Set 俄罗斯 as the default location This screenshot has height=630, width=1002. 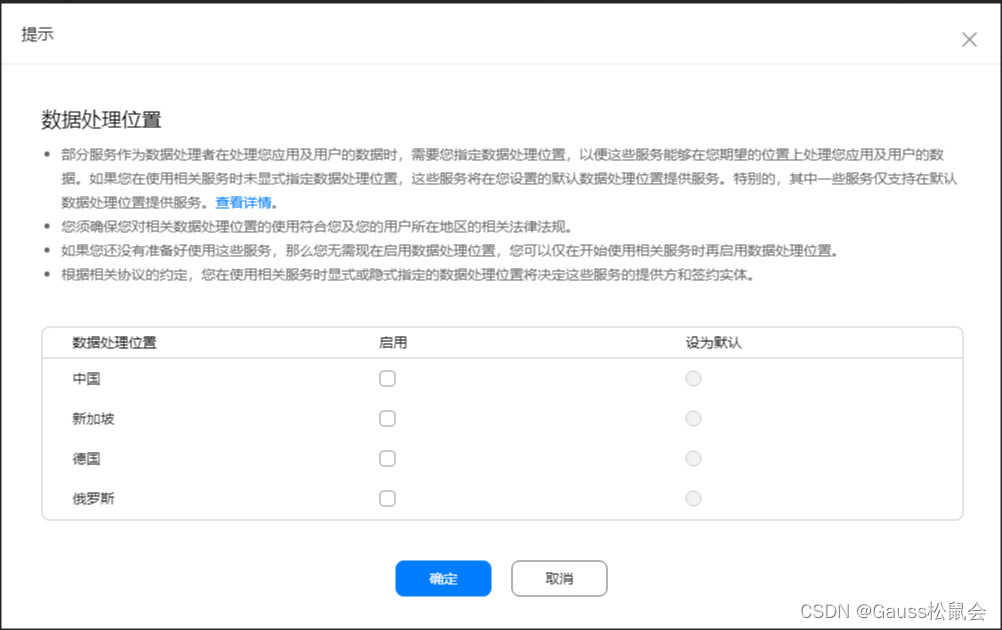click(x=693, y=498)
